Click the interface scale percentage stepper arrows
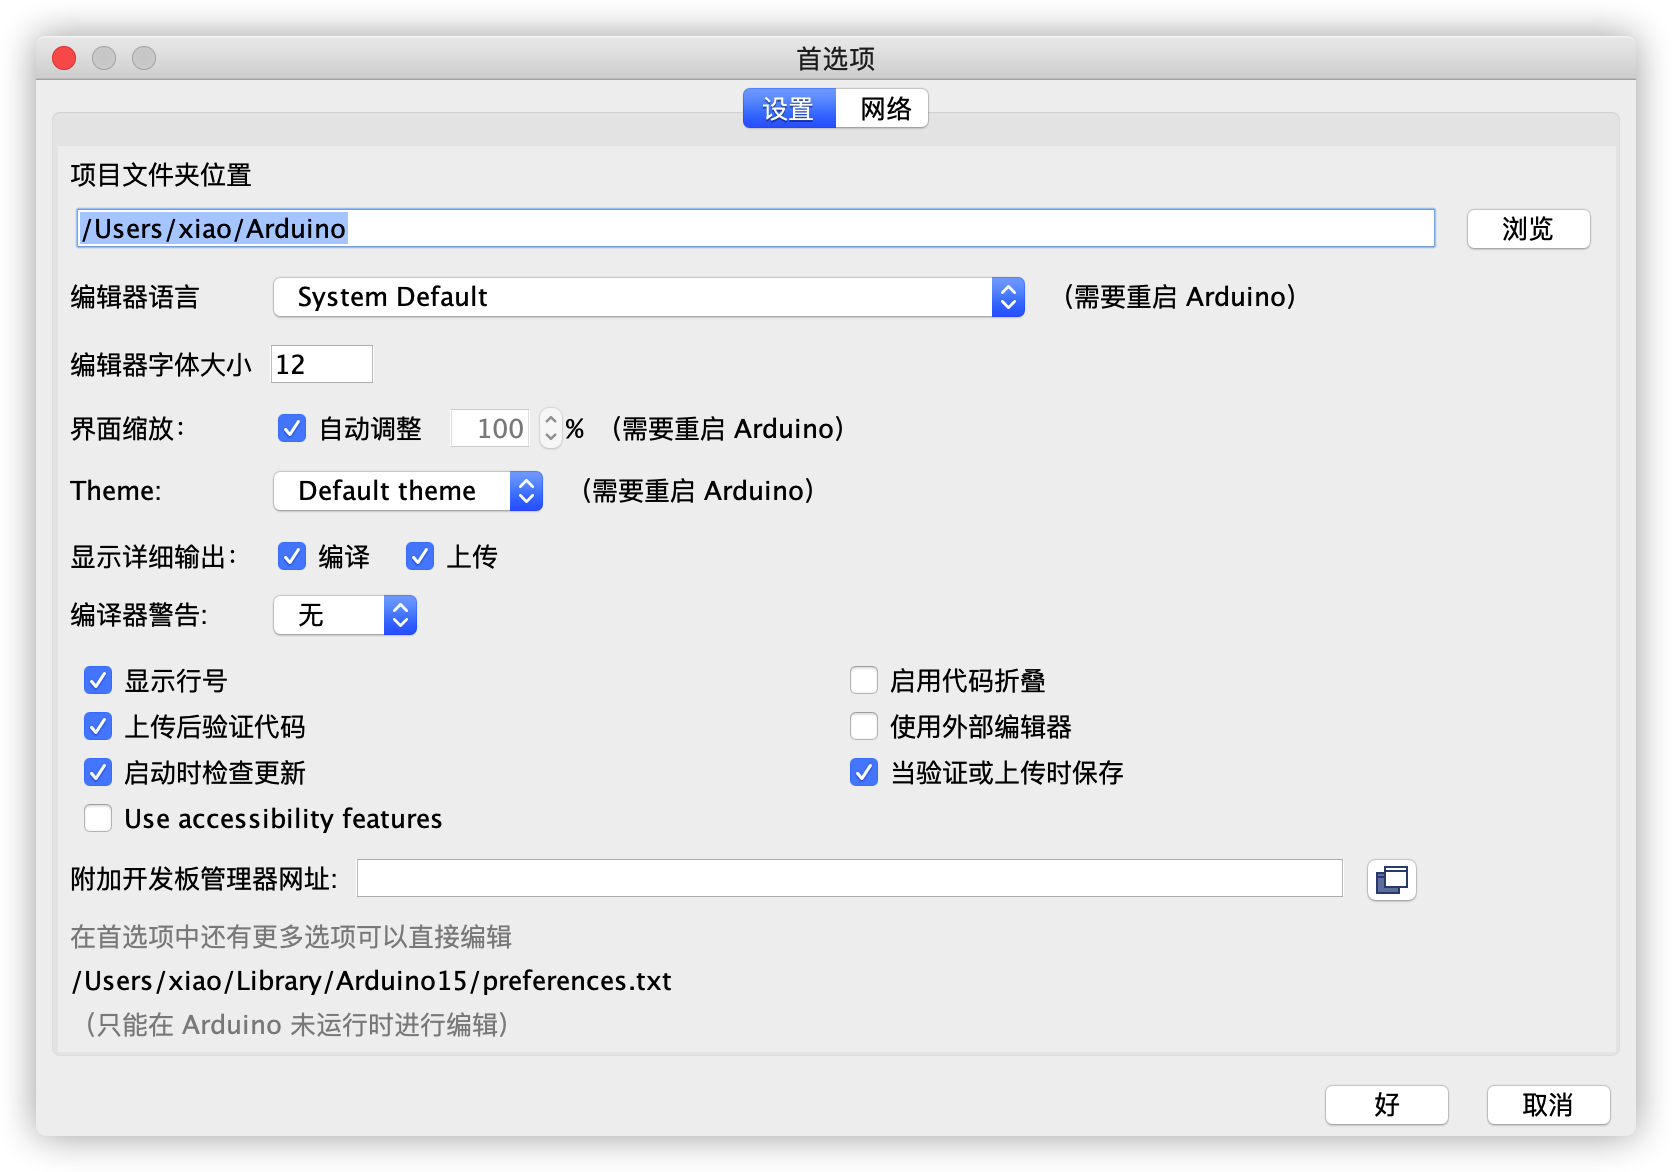1672x1172 pixels. pyautogui.click(x=551, y=428)
